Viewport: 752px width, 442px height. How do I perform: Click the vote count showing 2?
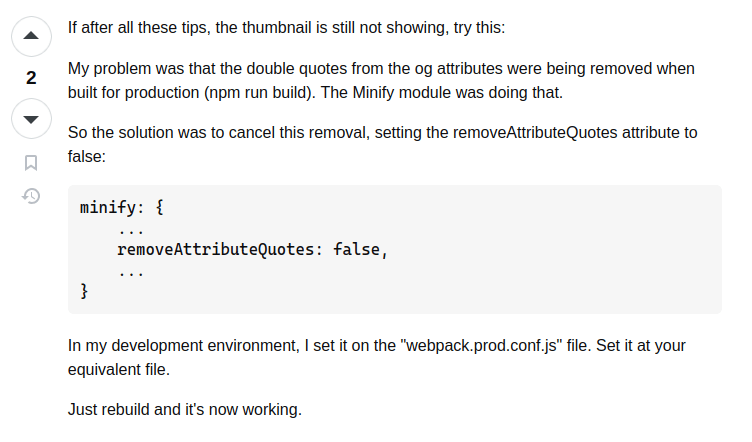(31, 78)
